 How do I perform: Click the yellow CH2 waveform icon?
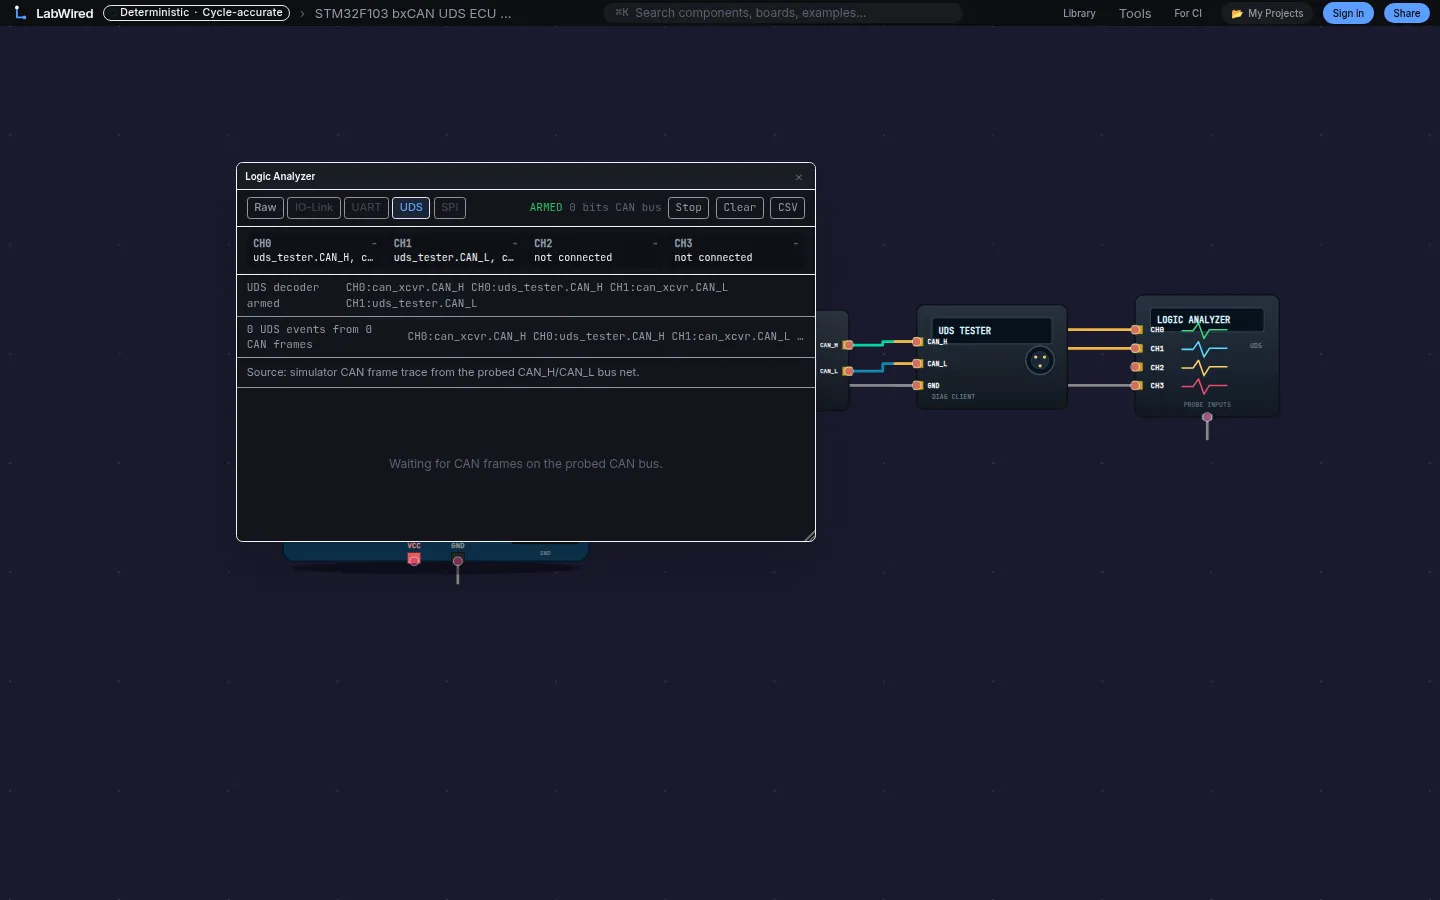pos(1204,368)
